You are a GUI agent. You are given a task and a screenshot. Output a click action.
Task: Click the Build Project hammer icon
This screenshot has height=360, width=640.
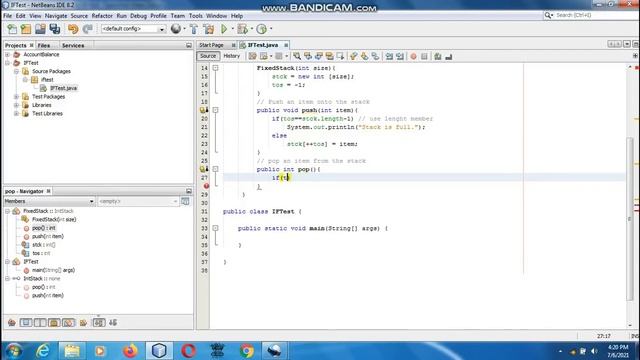[194, 29]
